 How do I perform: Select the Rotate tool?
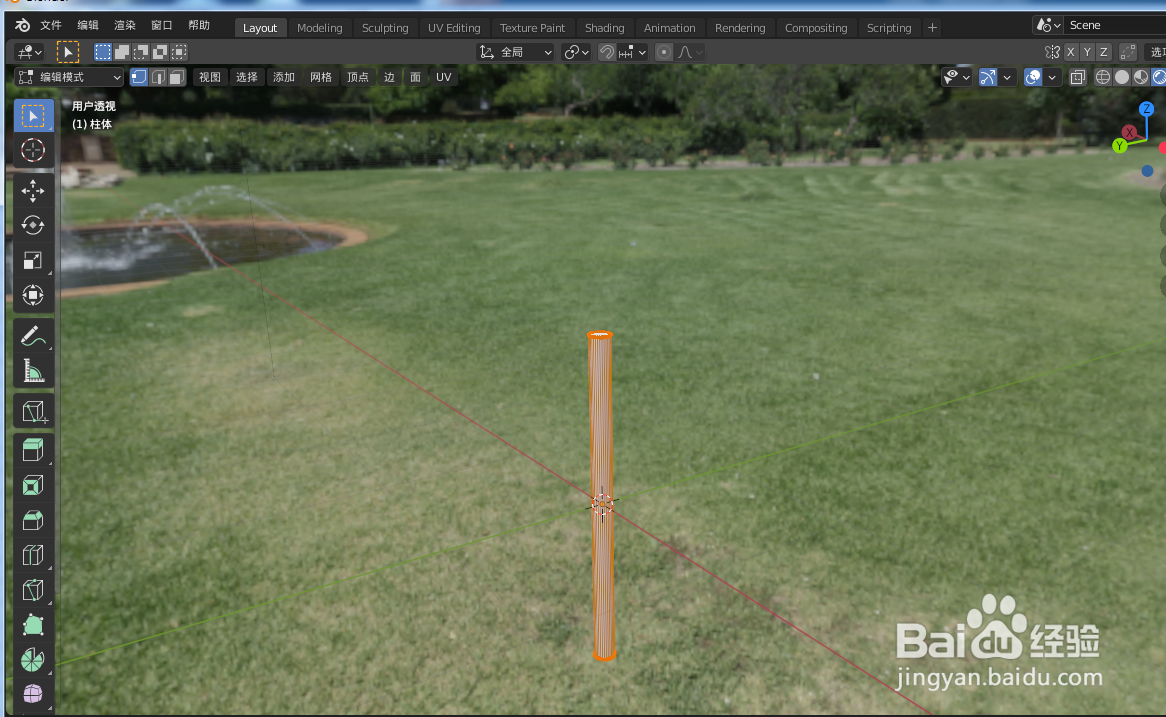[x=33, y=225]
